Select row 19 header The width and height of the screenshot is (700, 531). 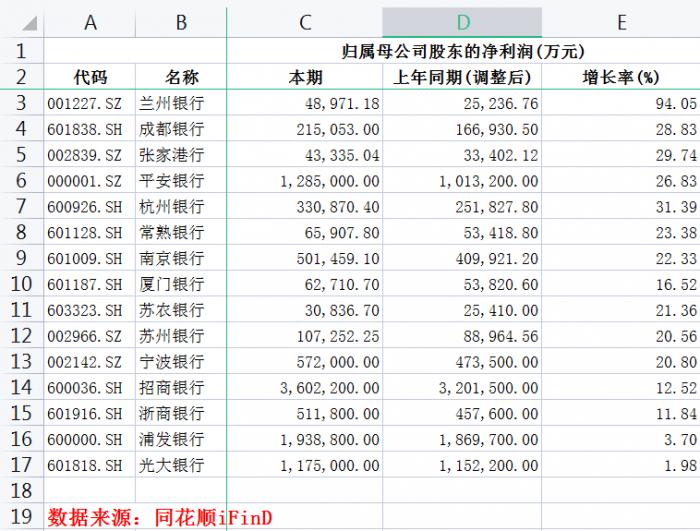tap(22, 517)
